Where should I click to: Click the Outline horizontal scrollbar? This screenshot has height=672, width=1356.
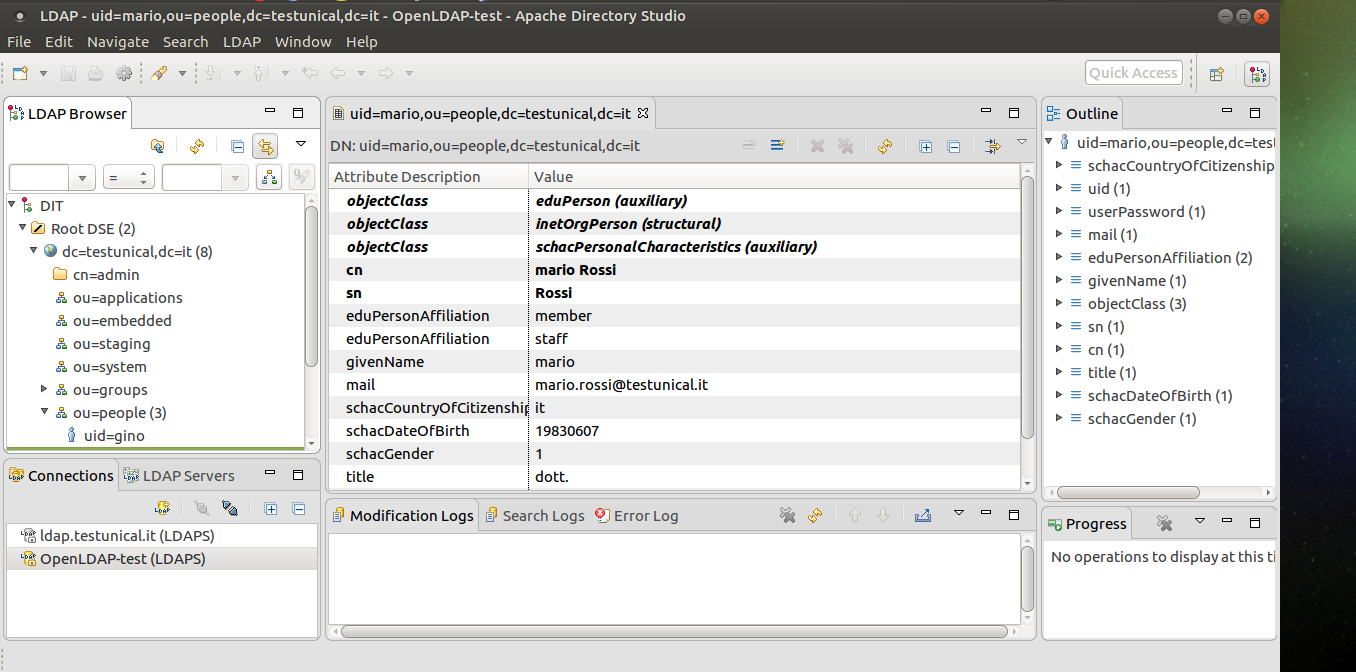point(1126,493)
